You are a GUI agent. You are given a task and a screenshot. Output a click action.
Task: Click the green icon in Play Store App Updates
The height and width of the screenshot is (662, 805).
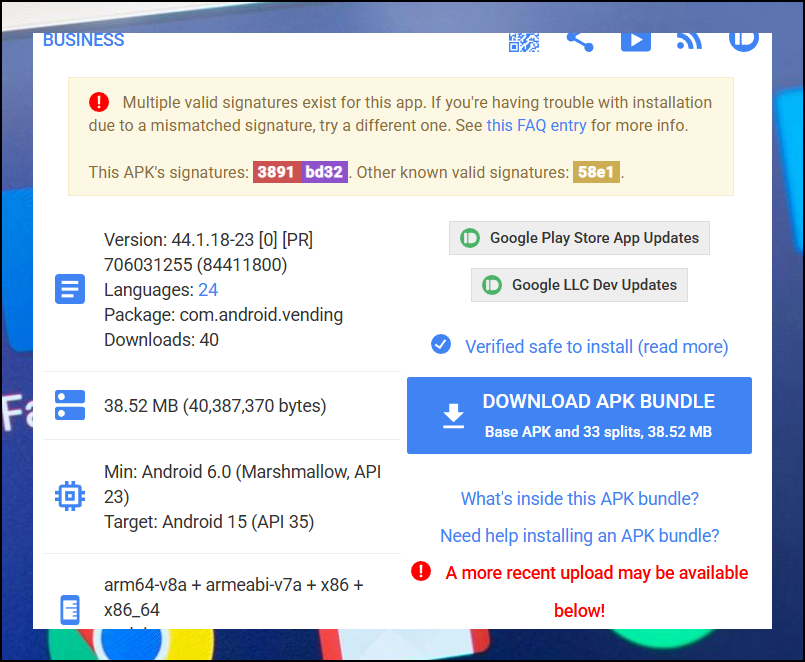(x=470, y=238)
